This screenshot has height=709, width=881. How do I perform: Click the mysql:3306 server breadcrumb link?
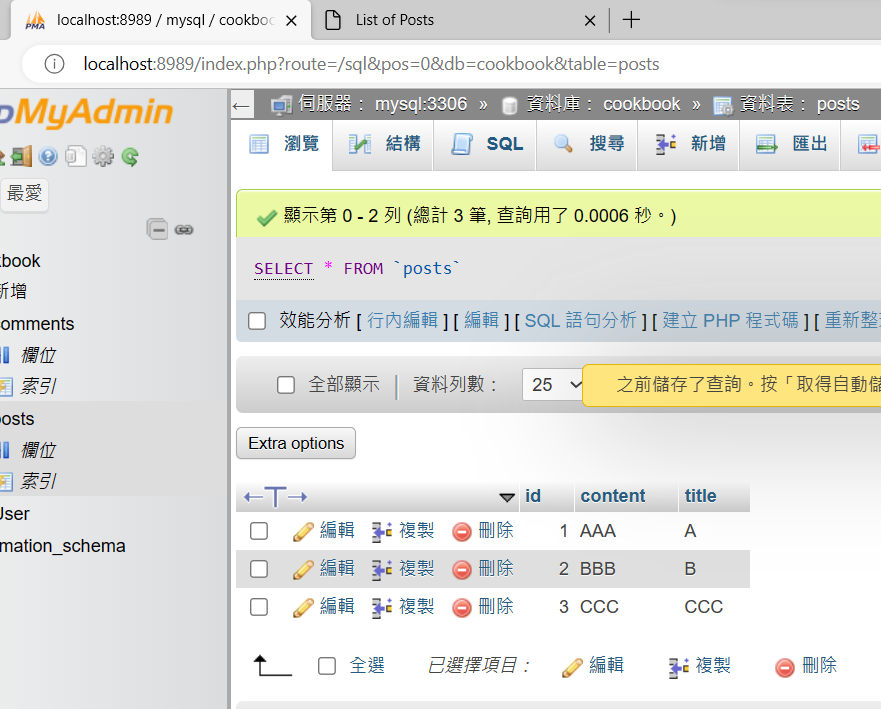point(421,104)
